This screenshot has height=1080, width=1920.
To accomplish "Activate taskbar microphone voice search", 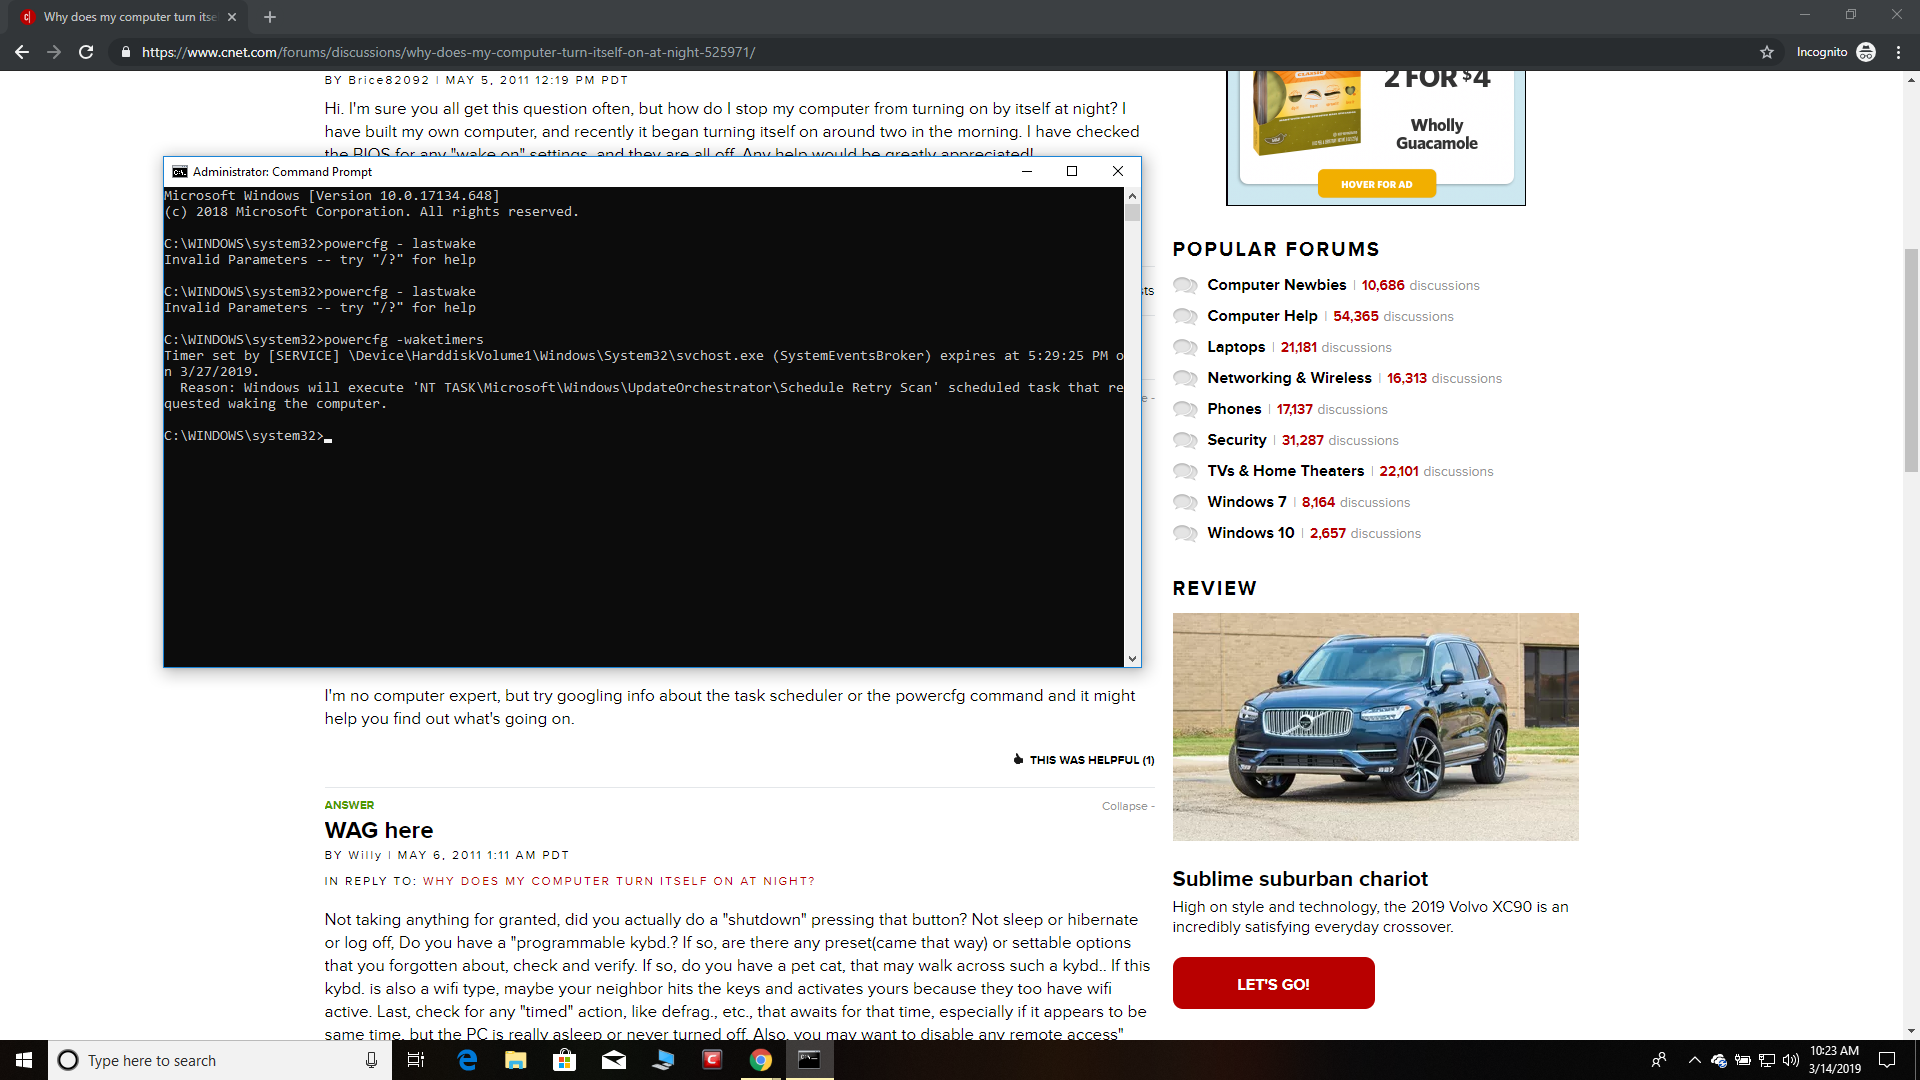I will click(x=371, y=1060).
